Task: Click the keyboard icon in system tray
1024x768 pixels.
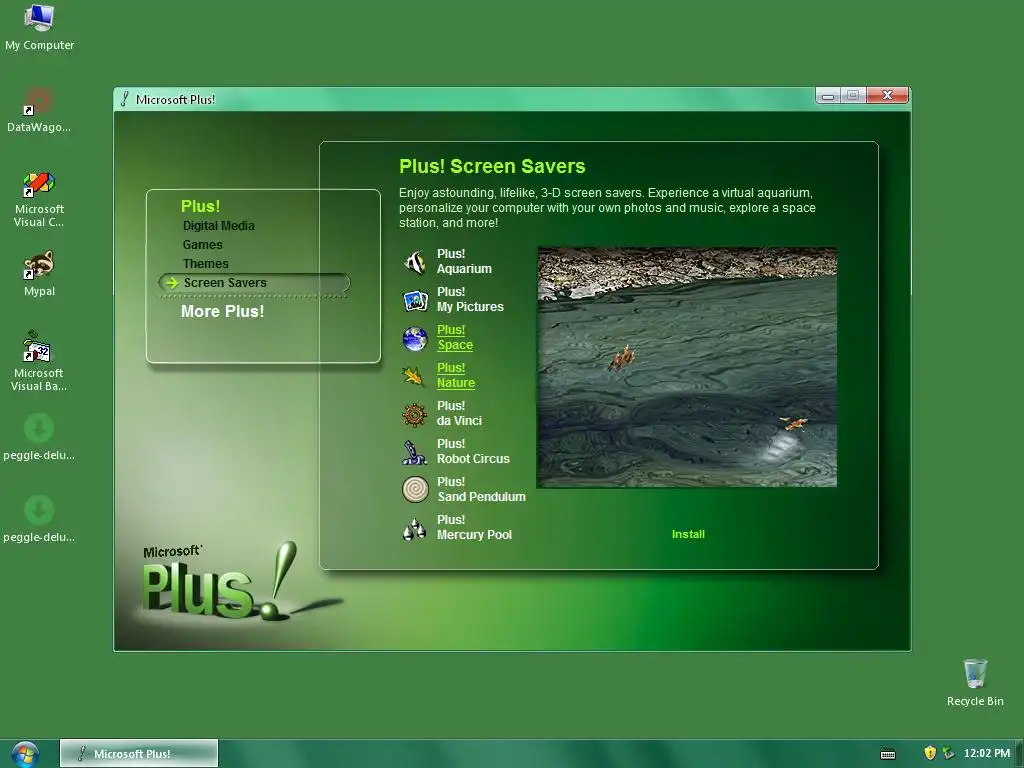Action: pyautogui.click(x=888, y=754)
